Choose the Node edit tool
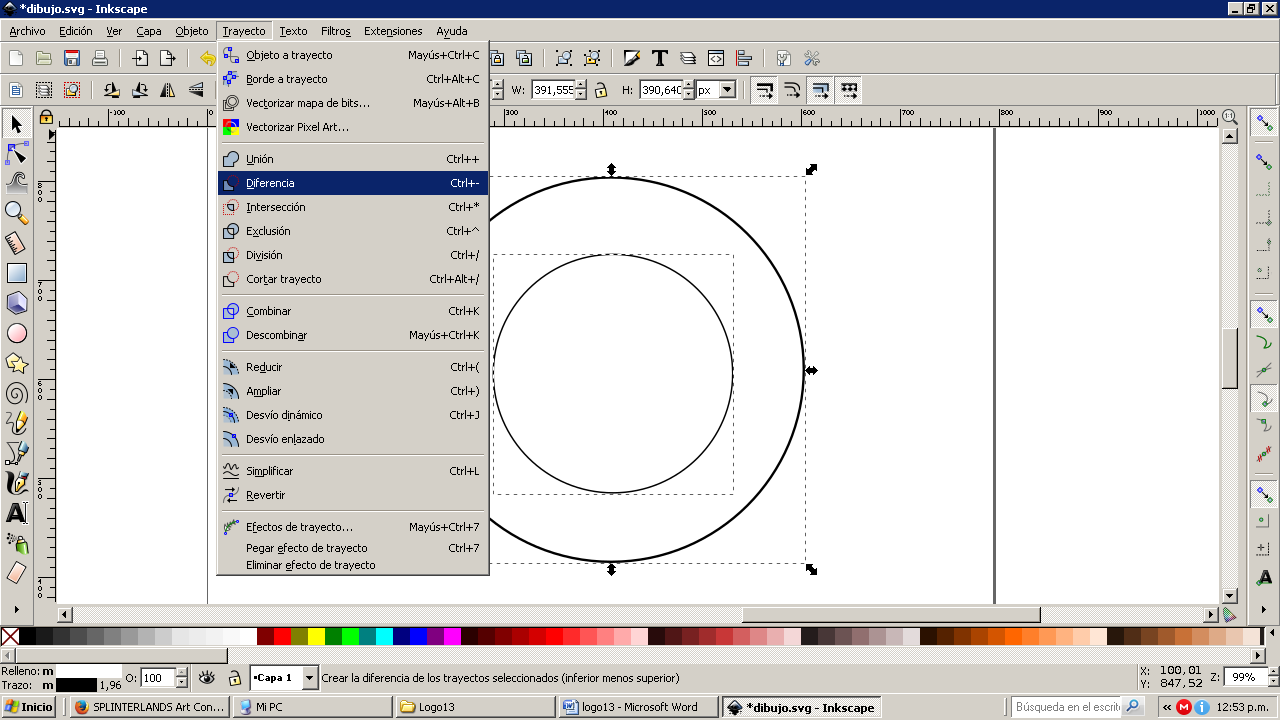Image resolution: width=1280 pixels, height=720 pixels. click(16, 153)
